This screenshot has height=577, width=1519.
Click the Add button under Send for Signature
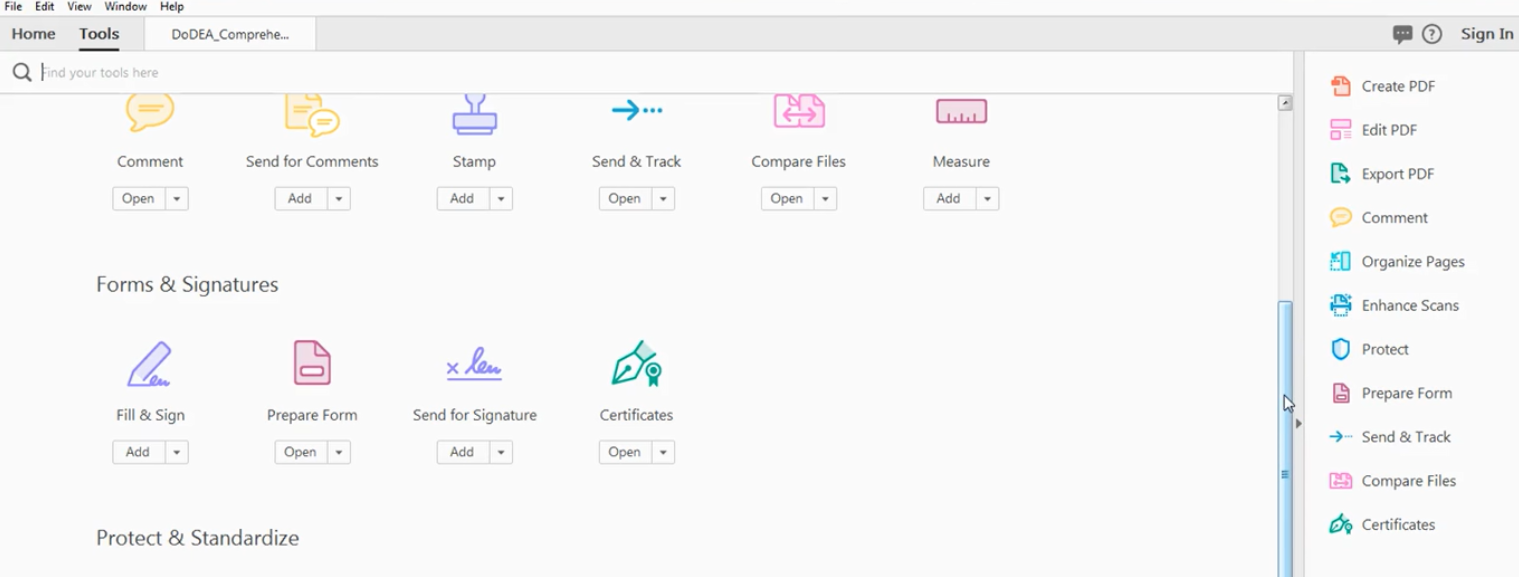(462, 453)
